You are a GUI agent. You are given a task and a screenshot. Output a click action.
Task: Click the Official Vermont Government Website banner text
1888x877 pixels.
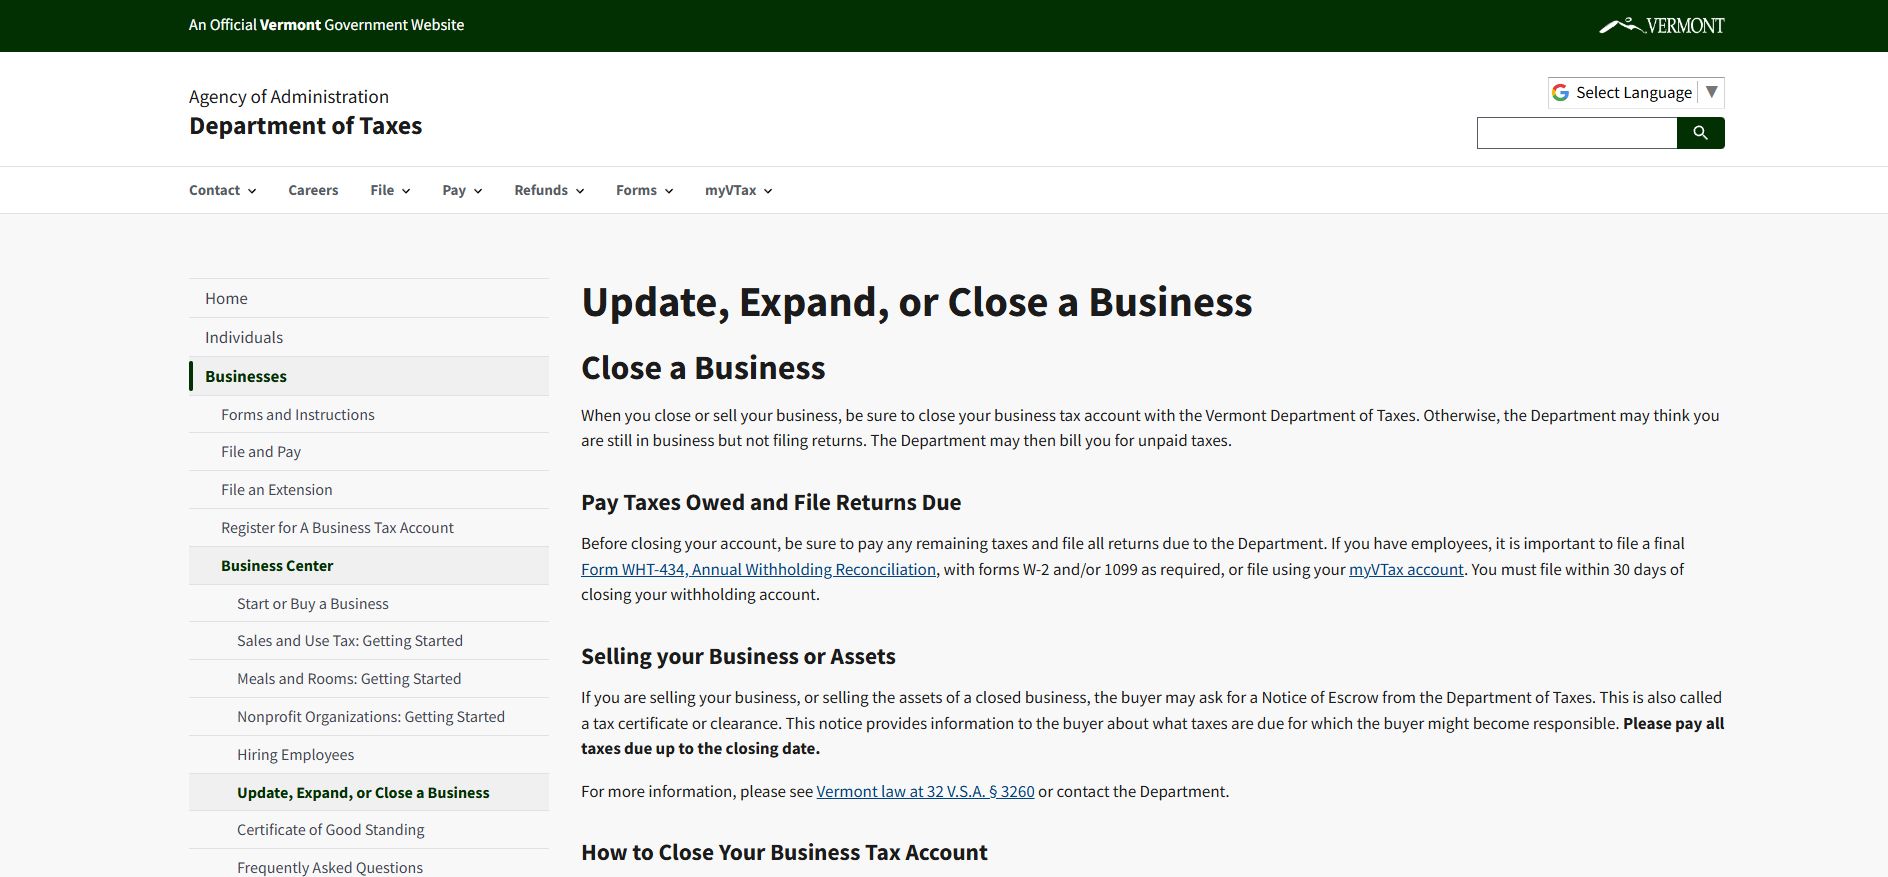click(326, 25)
